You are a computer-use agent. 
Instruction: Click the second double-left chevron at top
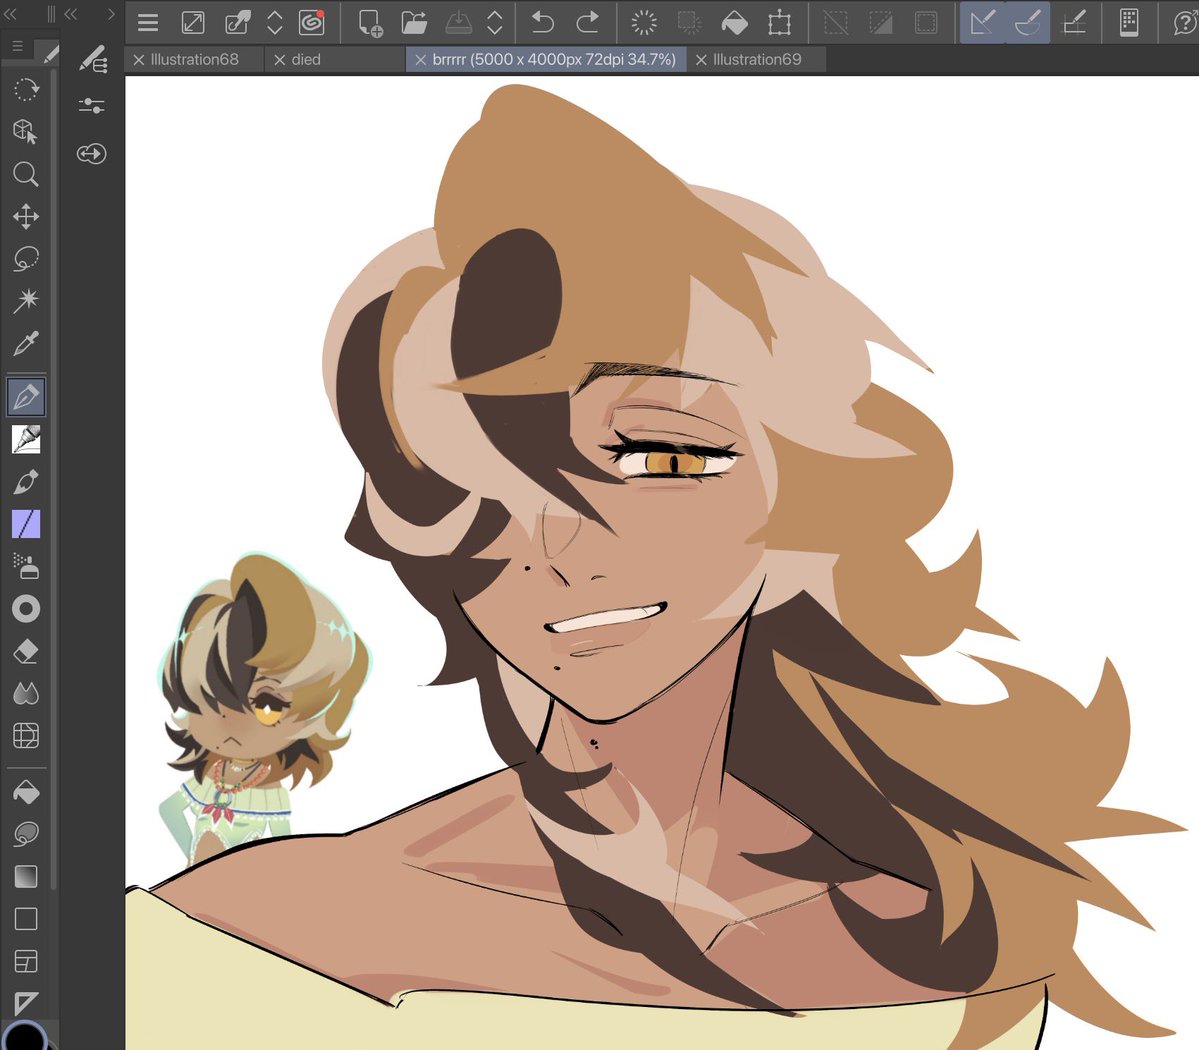pyautogui.click(x=71, y=13)
